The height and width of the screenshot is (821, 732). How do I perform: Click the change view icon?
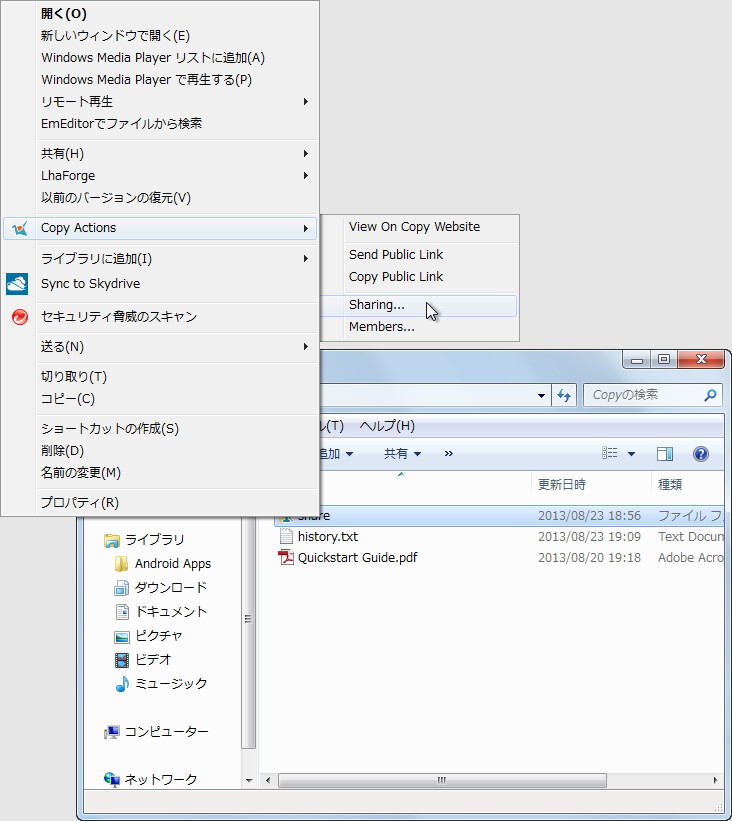[x=609, y=453]
